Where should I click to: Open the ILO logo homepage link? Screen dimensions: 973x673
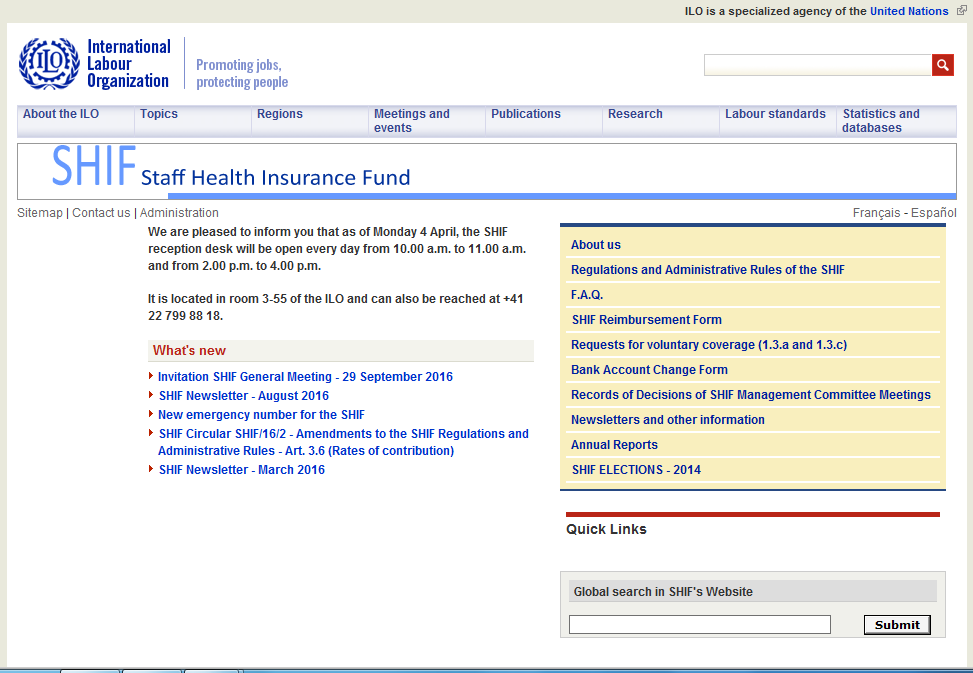94,64
